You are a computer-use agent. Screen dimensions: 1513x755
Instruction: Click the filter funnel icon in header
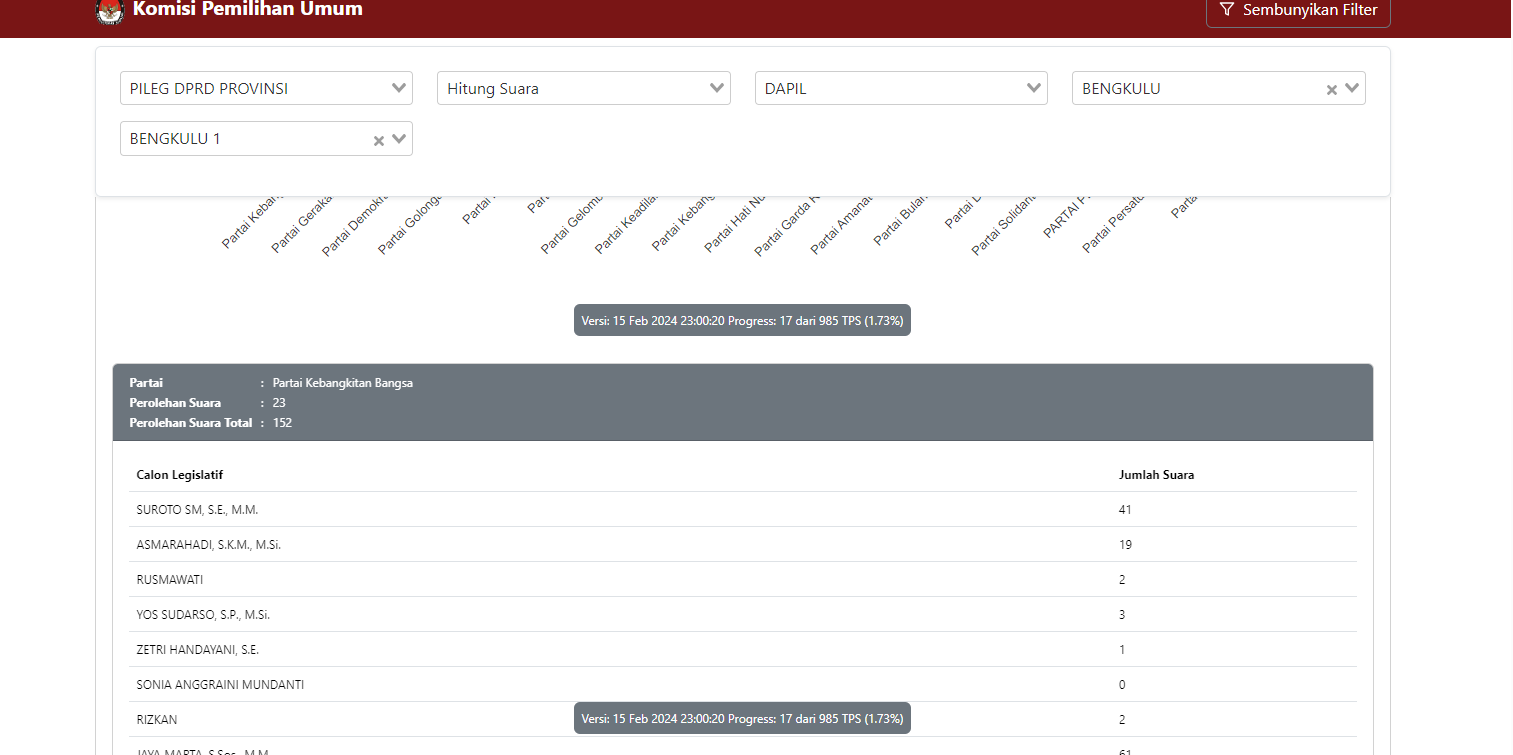1227,9
